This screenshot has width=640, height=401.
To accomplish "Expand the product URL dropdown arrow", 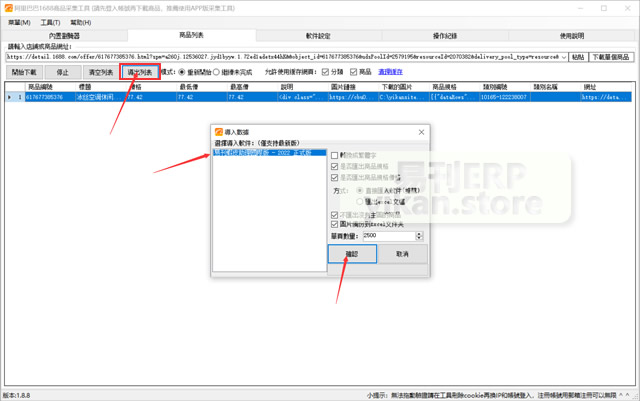I will coord(565,57).
